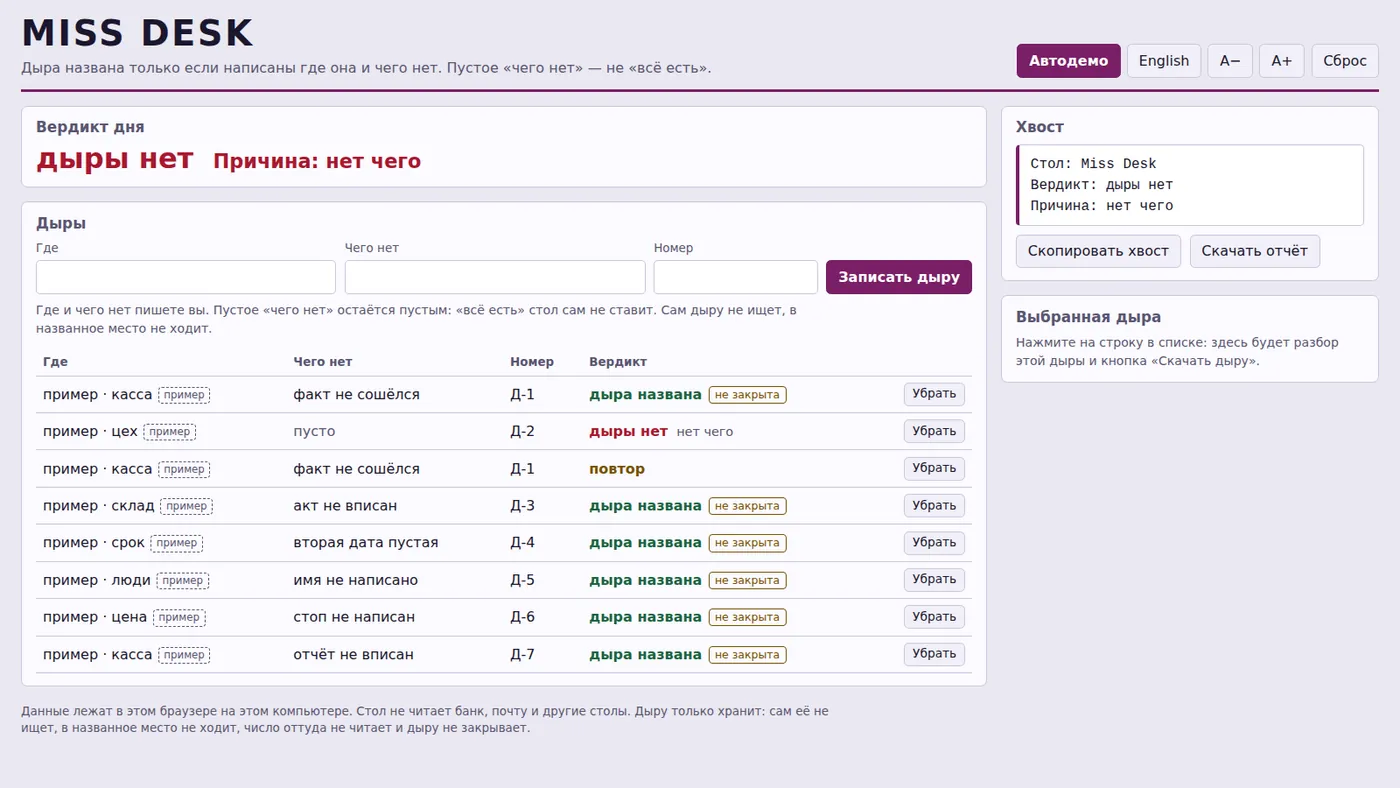Viewport: 1400px width, 788px height.
Task: Remove the Д-2 пример · цех row
Action: point(934,431)
